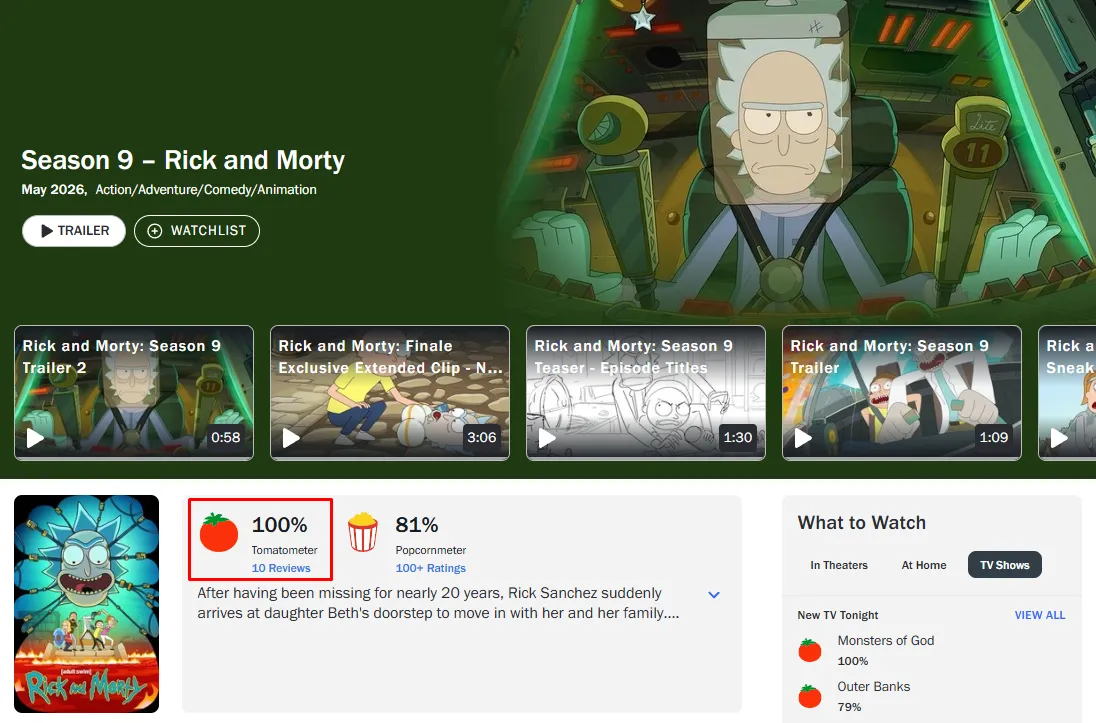Open the Monsters of God listing

(886, 640)
